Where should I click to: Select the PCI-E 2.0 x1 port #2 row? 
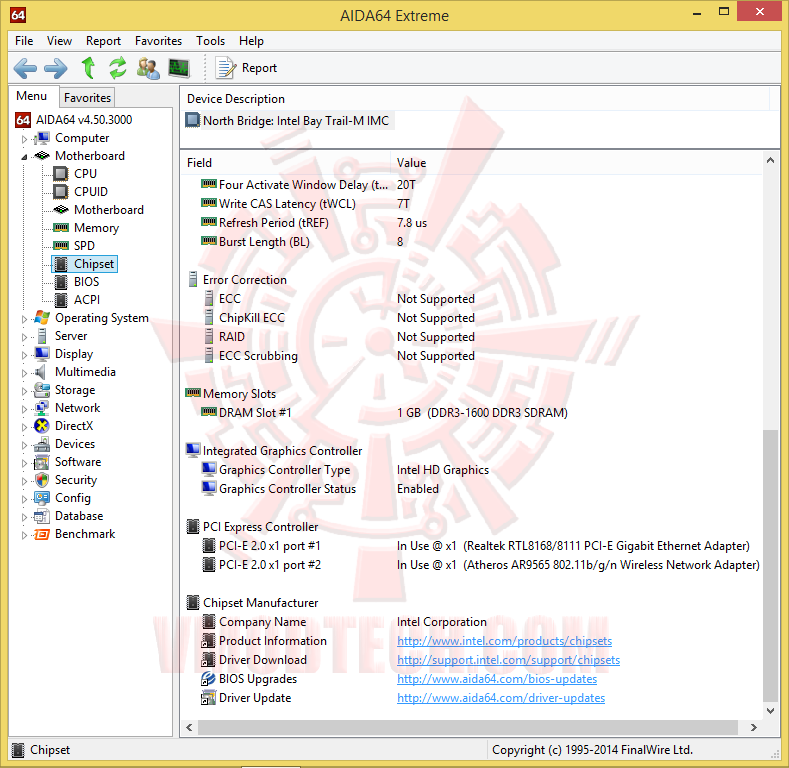(481, 565)
